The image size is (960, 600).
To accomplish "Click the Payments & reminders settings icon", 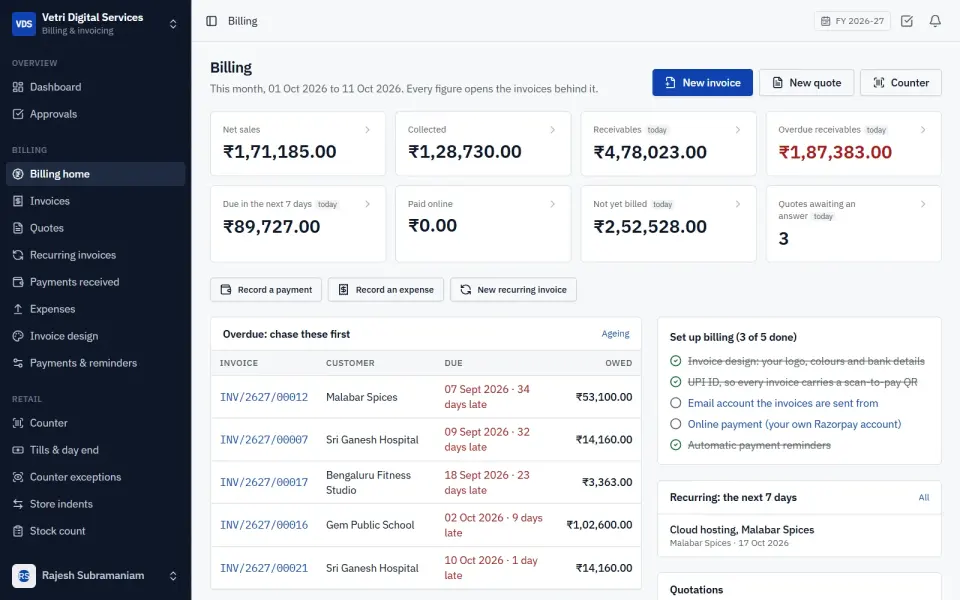I will (x=18, y=362).
